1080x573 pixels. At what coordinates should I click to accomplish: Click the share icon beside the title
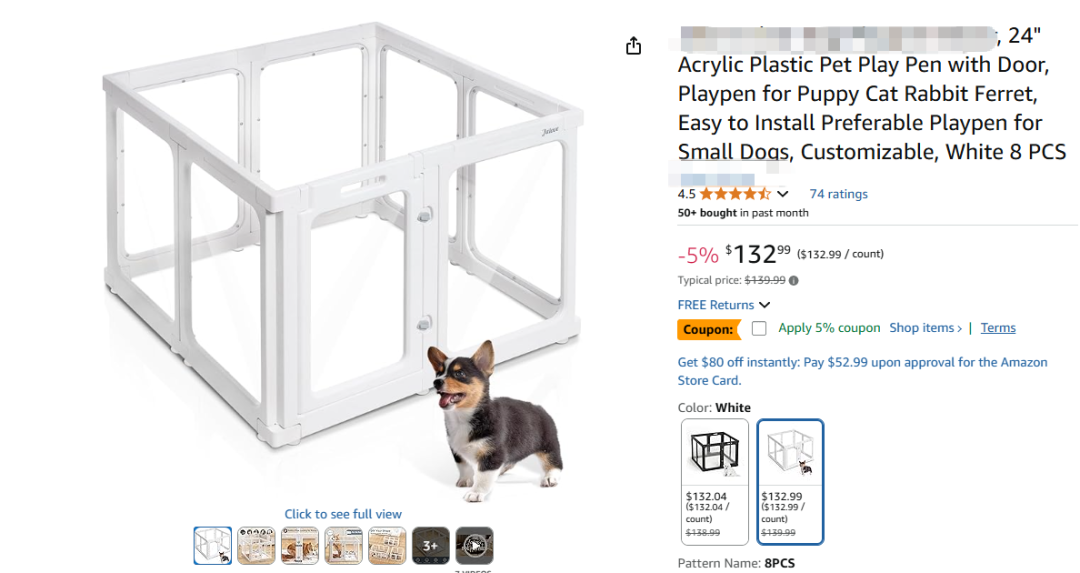[633, 46]
